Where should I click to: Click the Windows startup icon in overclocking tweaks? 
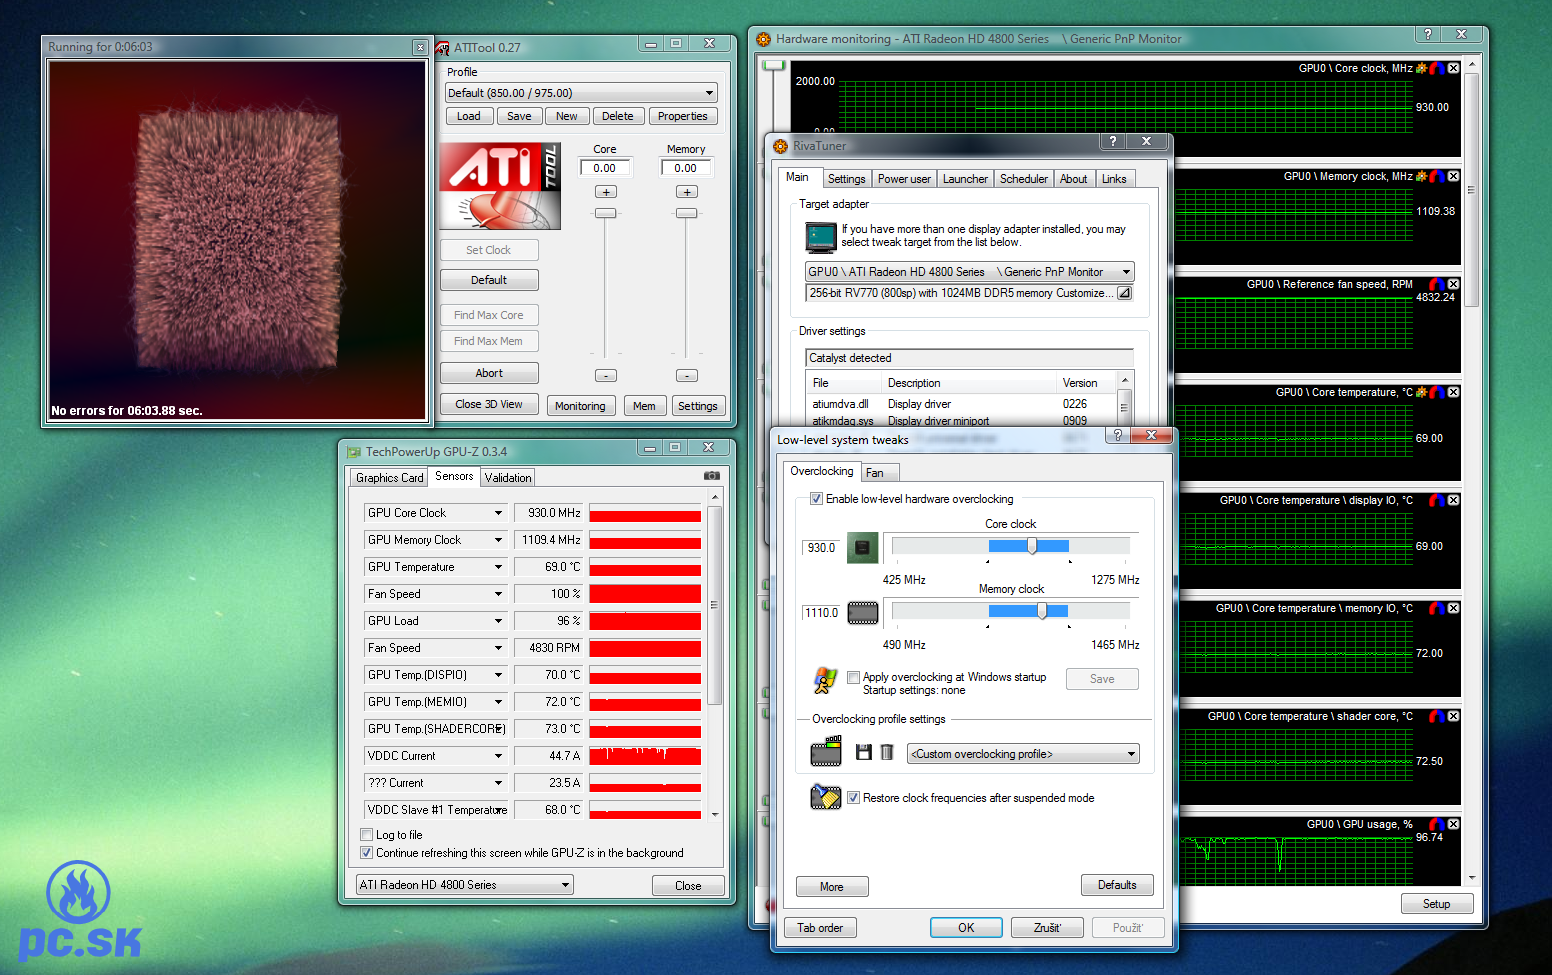(x=824, y=680)
